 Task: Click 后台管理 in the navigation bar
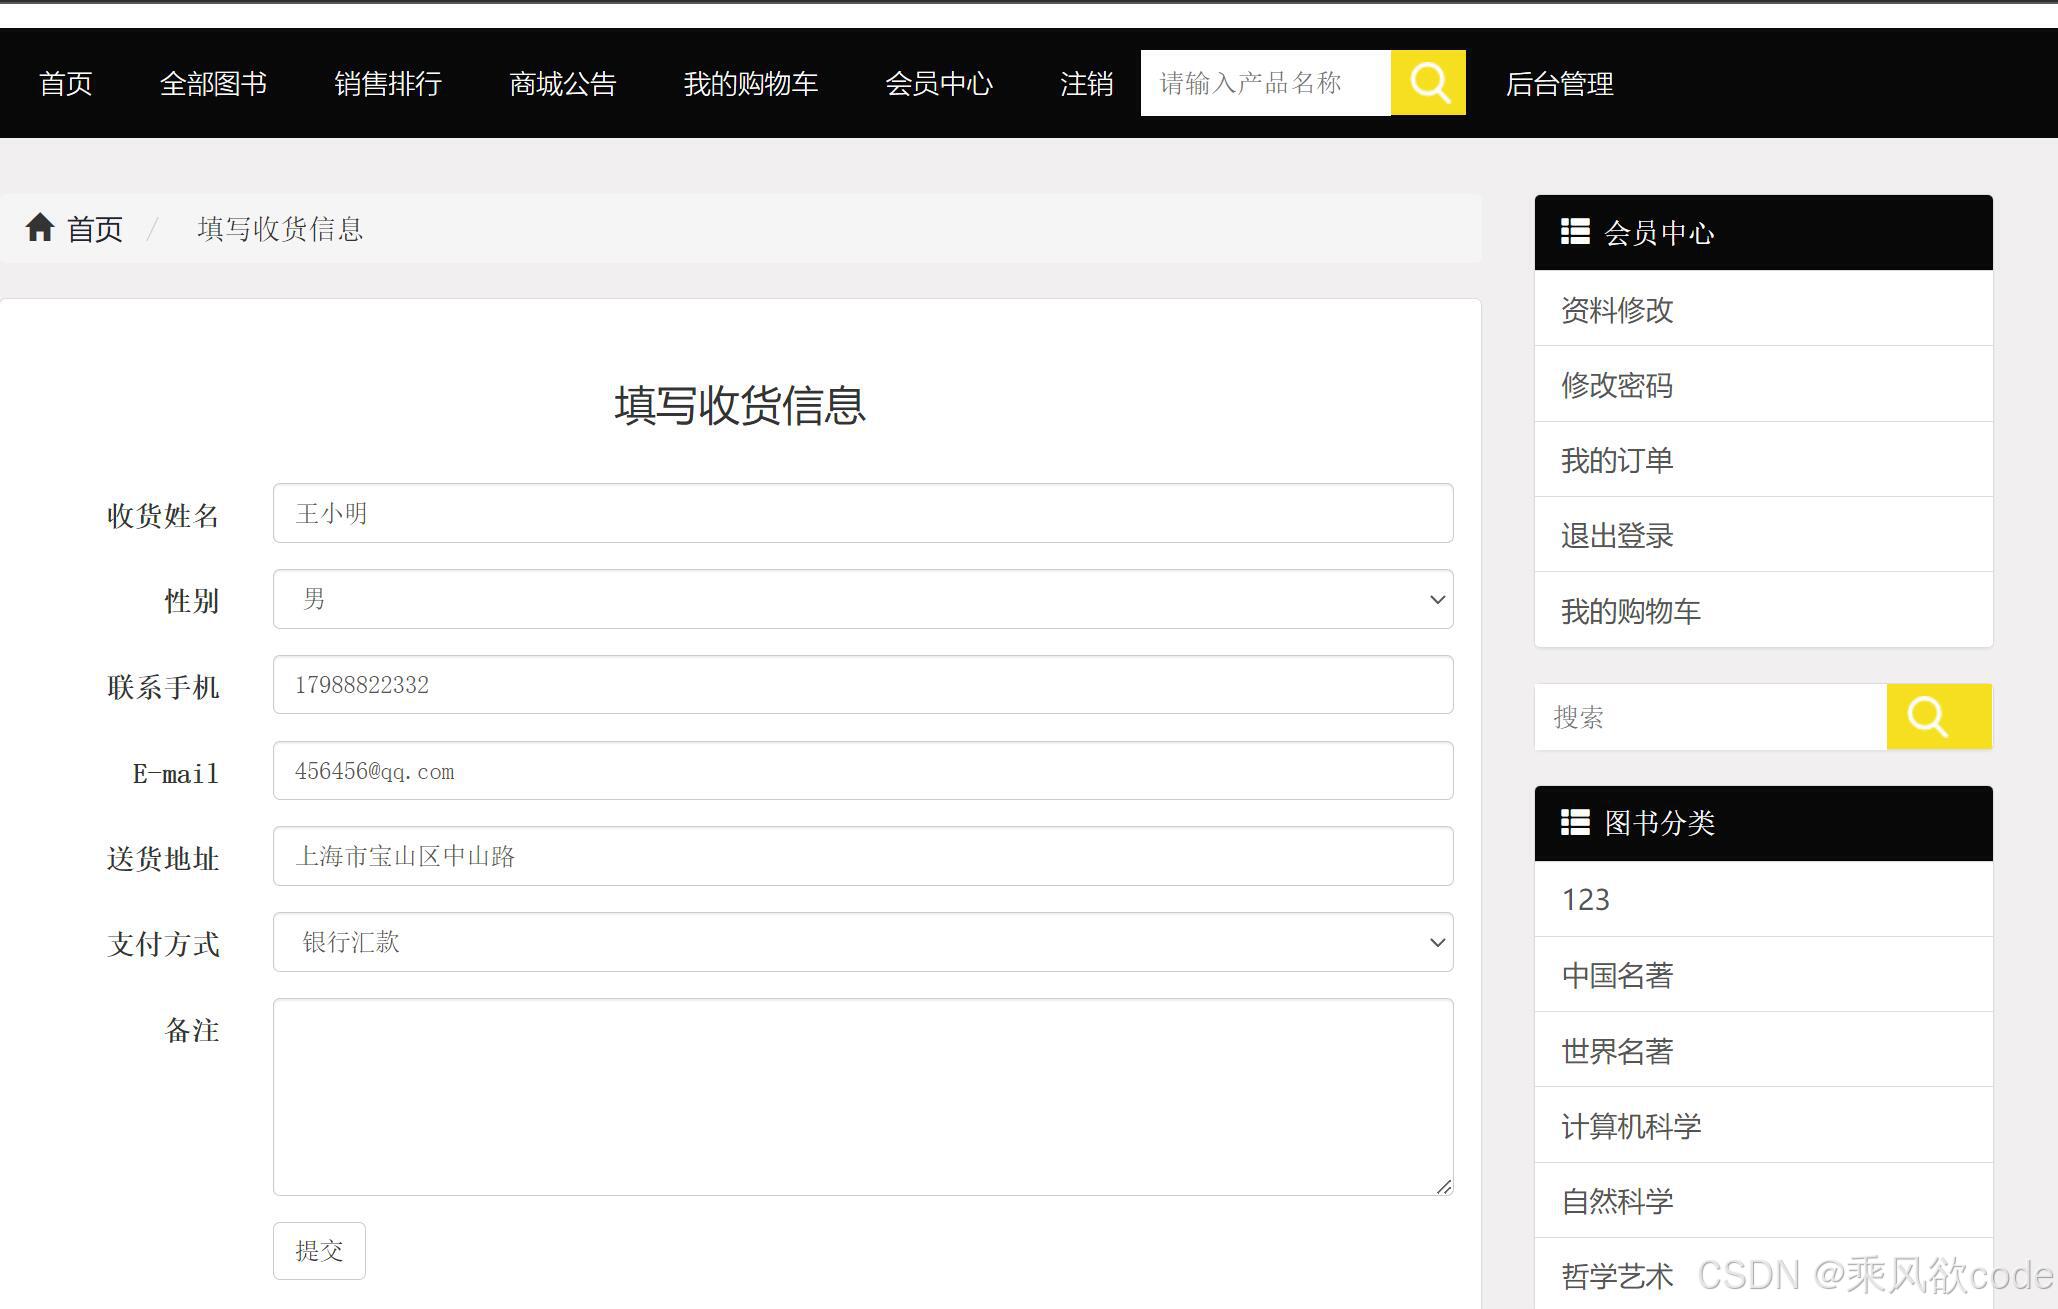point(1559,84)
